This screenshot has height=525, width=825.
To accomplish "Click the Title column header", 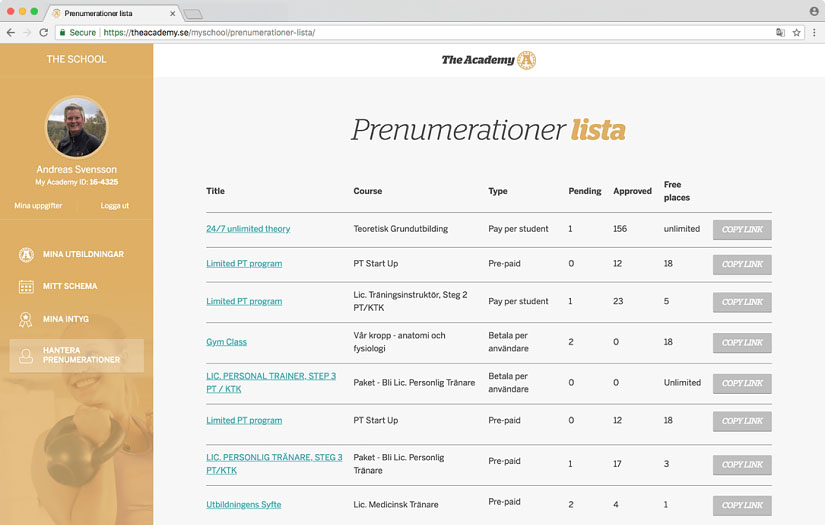I will [215, 191].
